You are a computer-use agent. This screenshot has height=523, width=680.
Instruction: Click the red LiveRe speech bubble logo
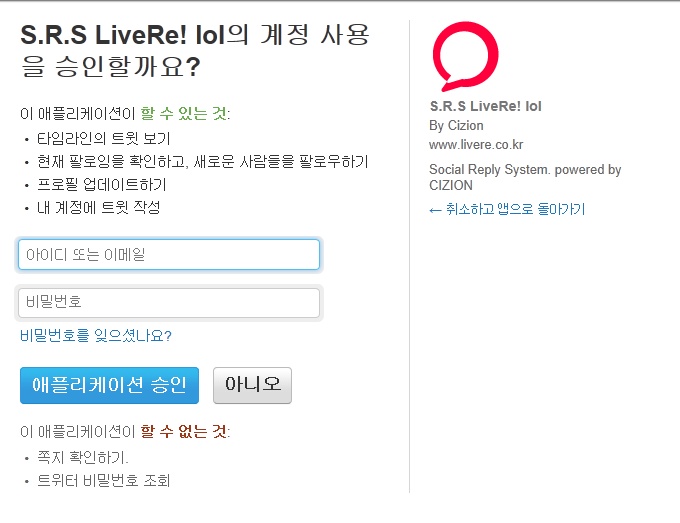click(x=464, y=56)
